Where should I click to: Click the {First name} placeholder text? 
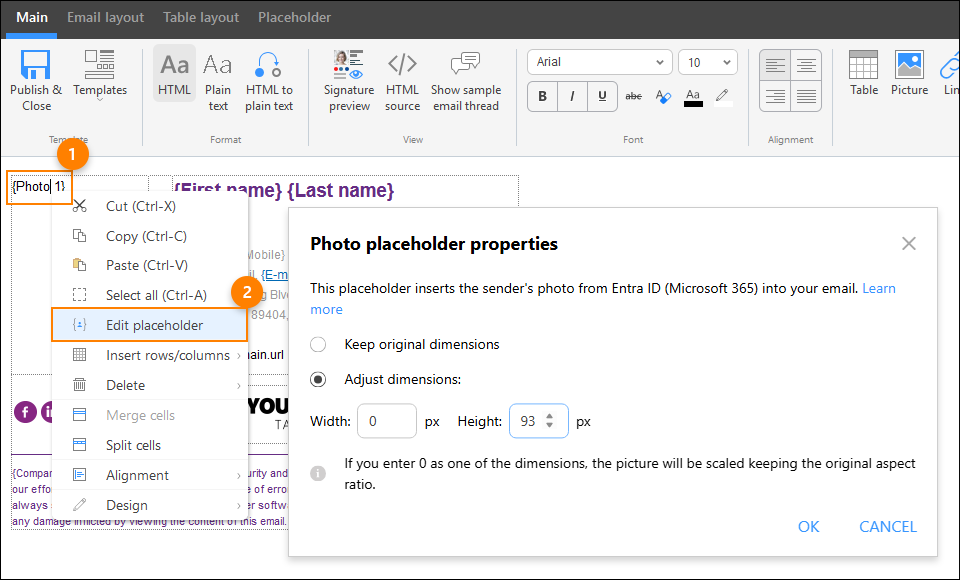(228, 190)
